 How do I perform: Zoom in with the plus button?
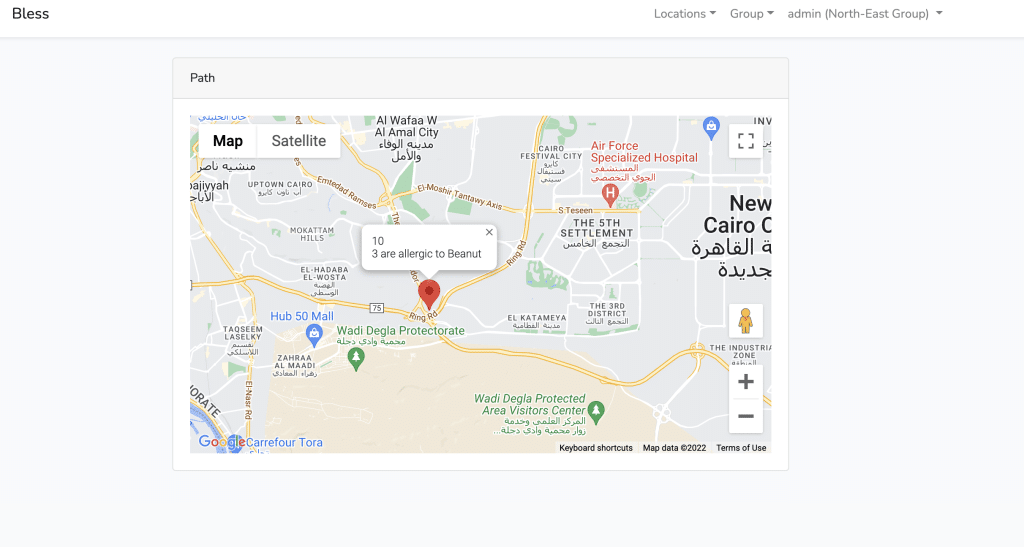(746, 382)
